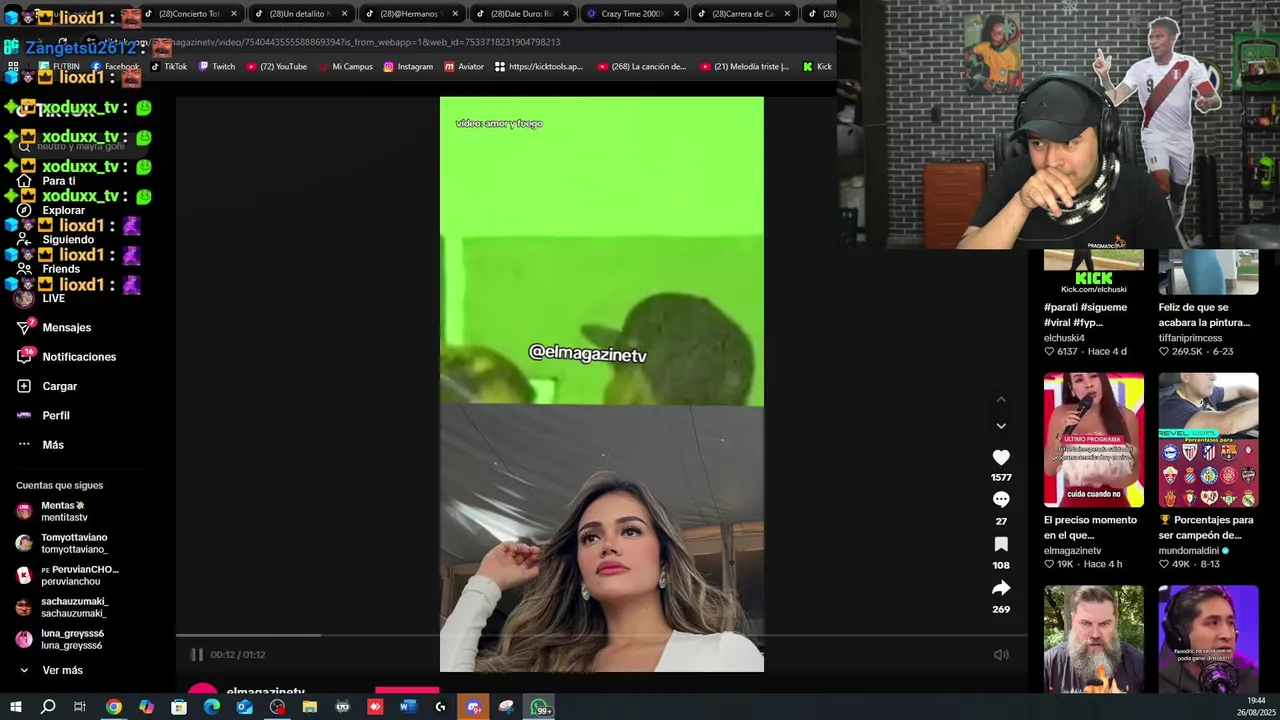Viewport: 1280px width, 720px height.
Task: Skip to the next video with down chevron
Action: [x=1001, y=426]
